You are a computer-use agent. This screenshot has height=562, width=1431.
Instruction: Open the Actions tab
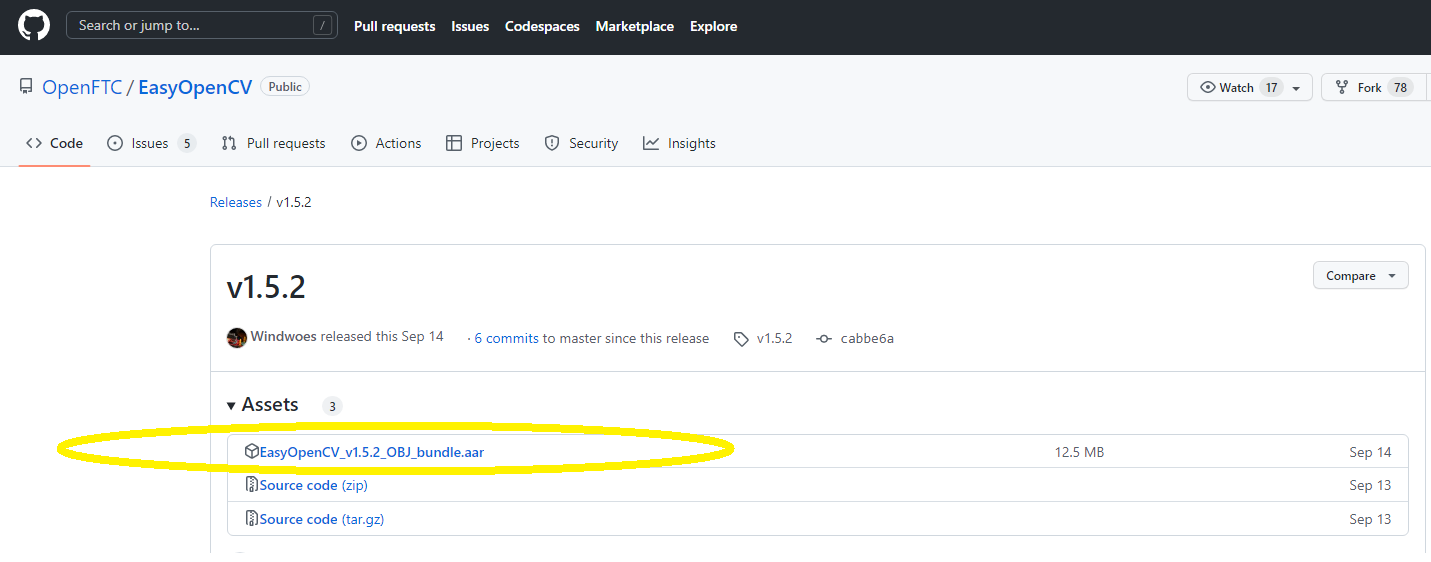[x=387, y=143]
